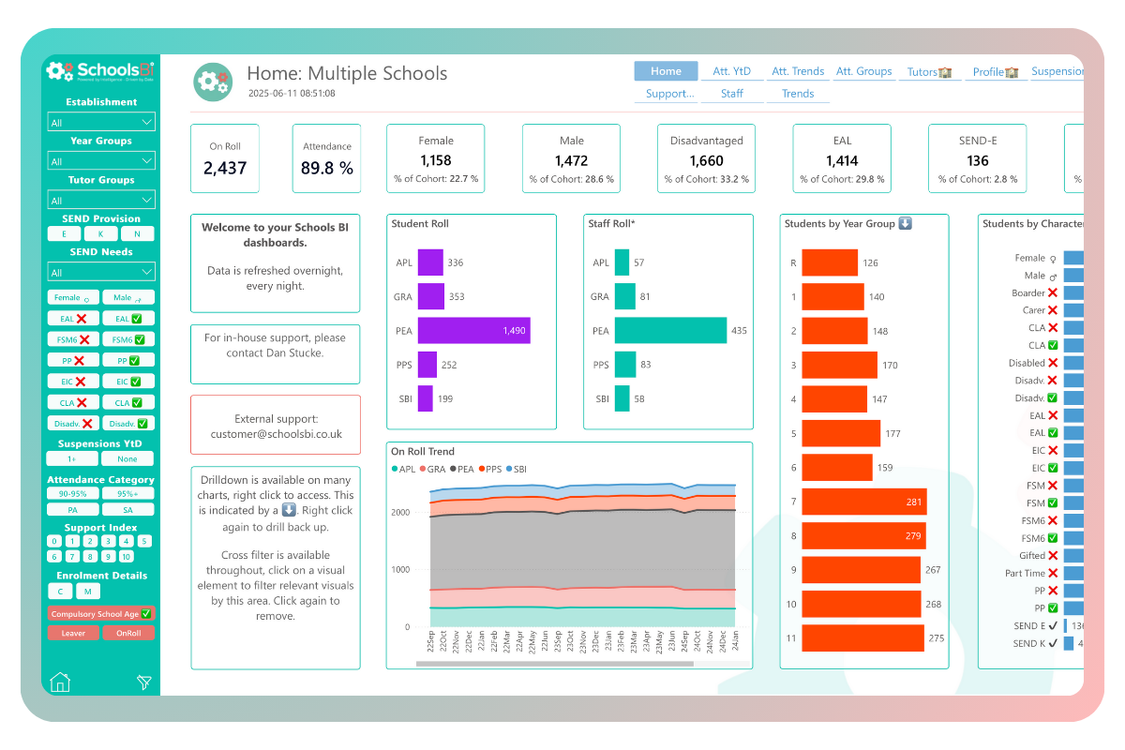Expand the Year Groups dropdown
The width and height of the screenshot is (1125, 750).
100,160
